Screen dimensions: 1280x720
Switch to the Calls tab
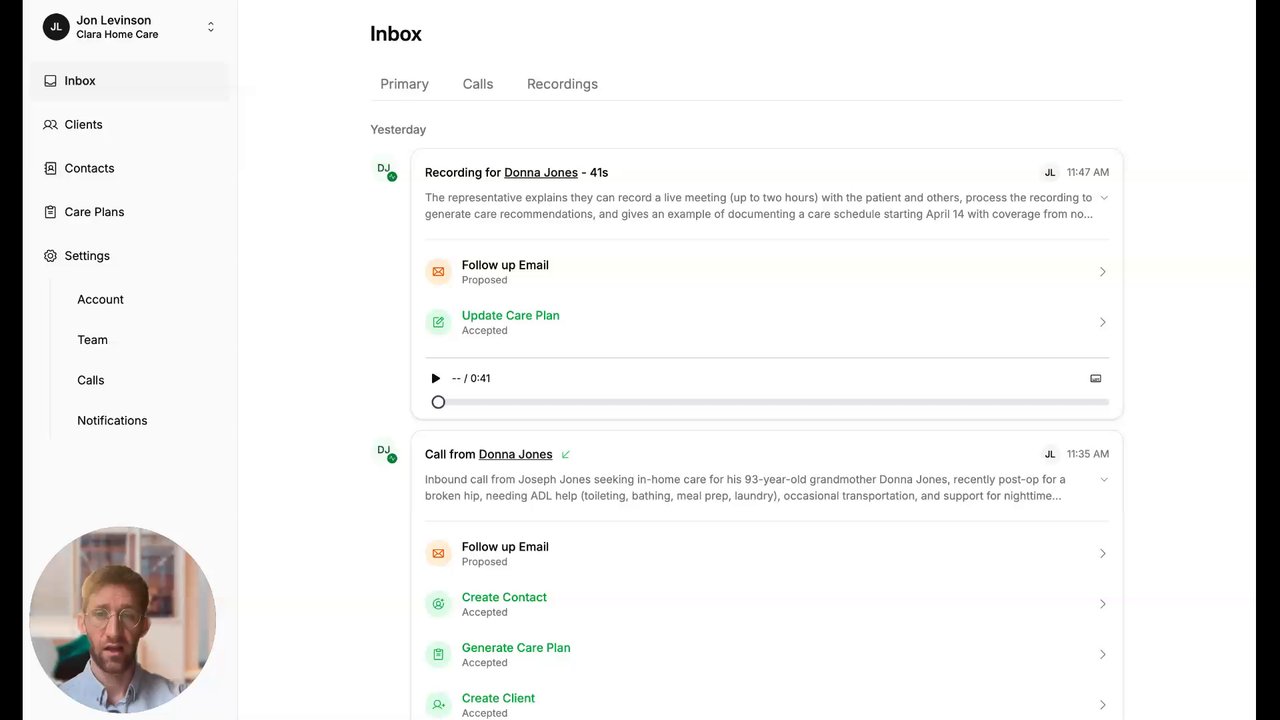coord(478,84)
